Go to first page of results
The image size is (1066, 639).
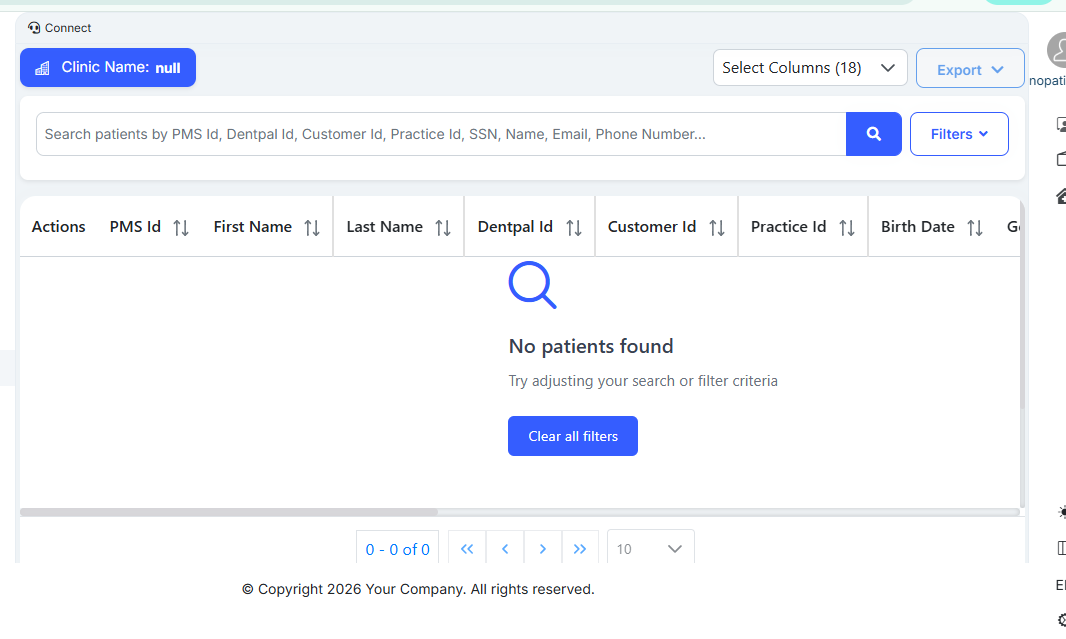click(467, 549)
